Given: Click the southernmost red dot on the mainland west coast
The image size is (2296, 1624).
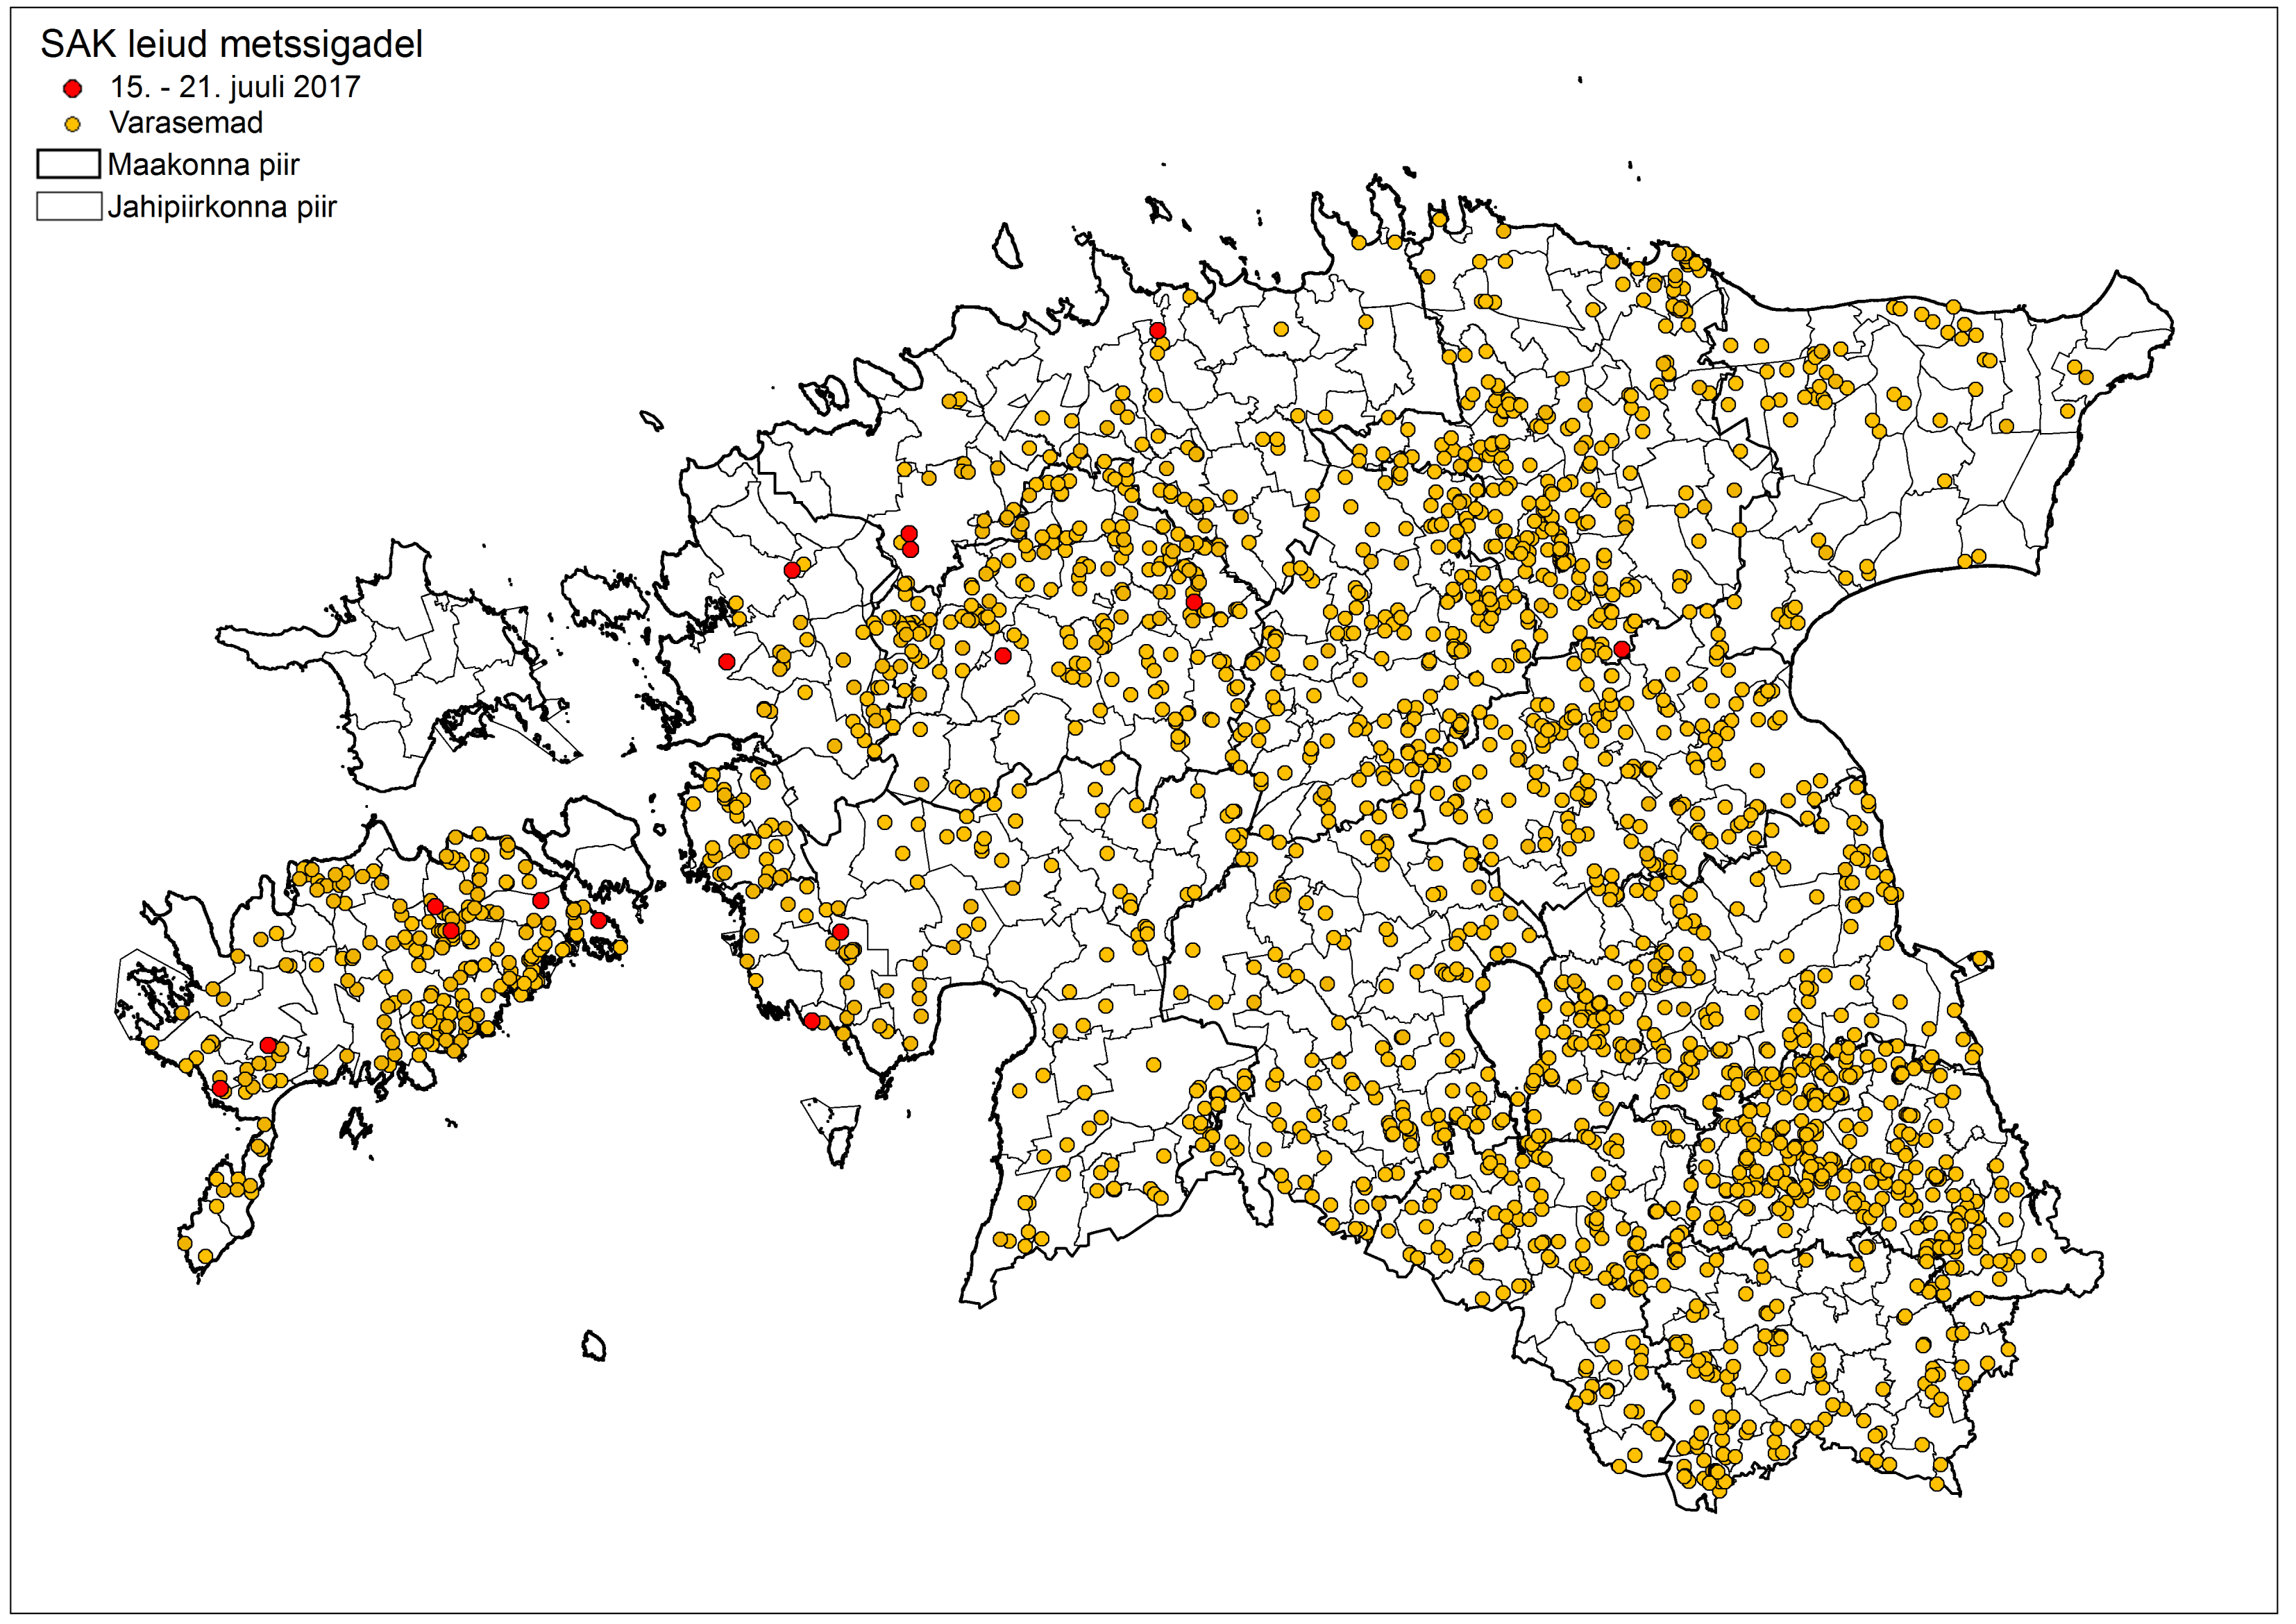Looking at the screenshot, I should 812,1021.
